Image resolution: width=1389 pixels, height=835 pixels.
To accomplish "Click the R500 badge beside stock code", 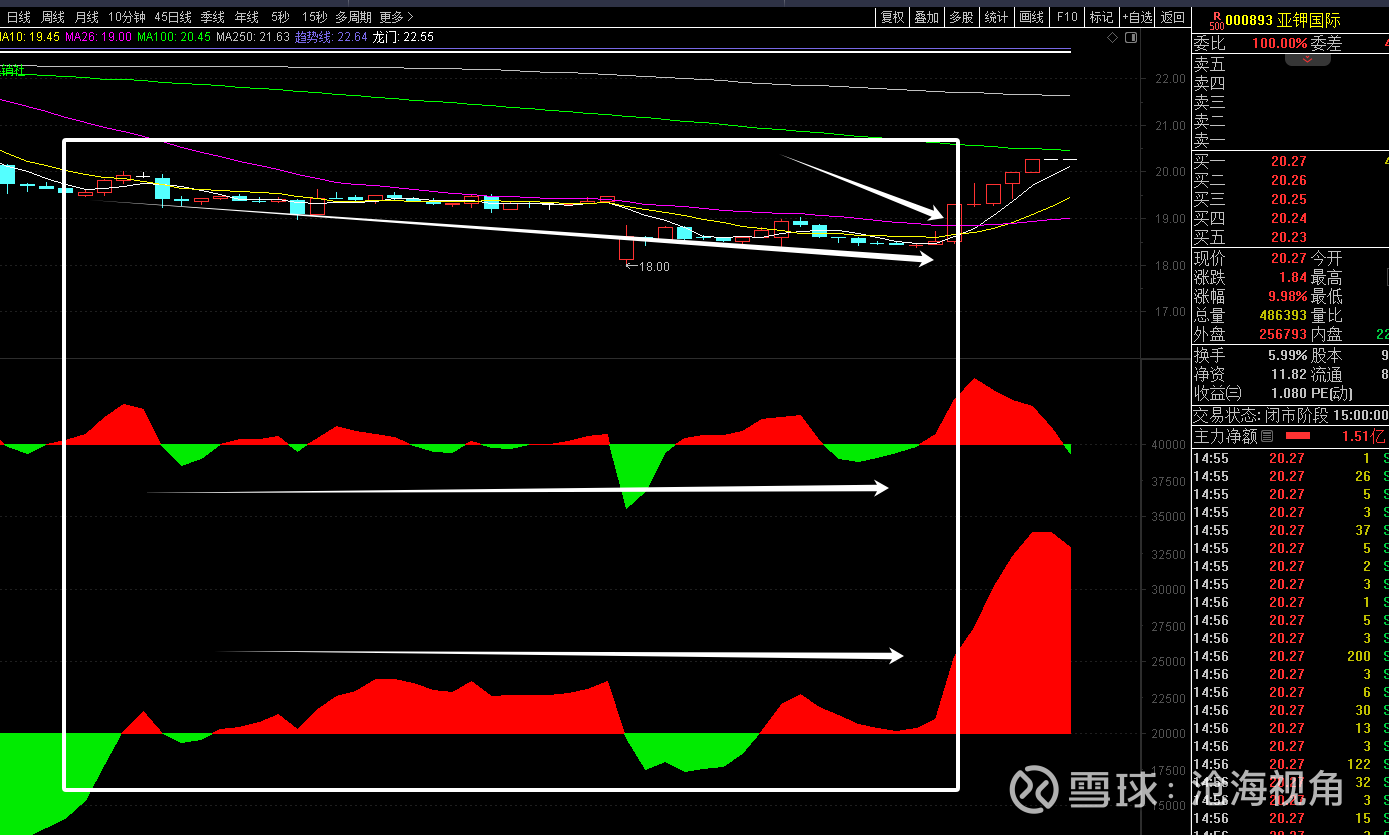I will point(1216,19).
